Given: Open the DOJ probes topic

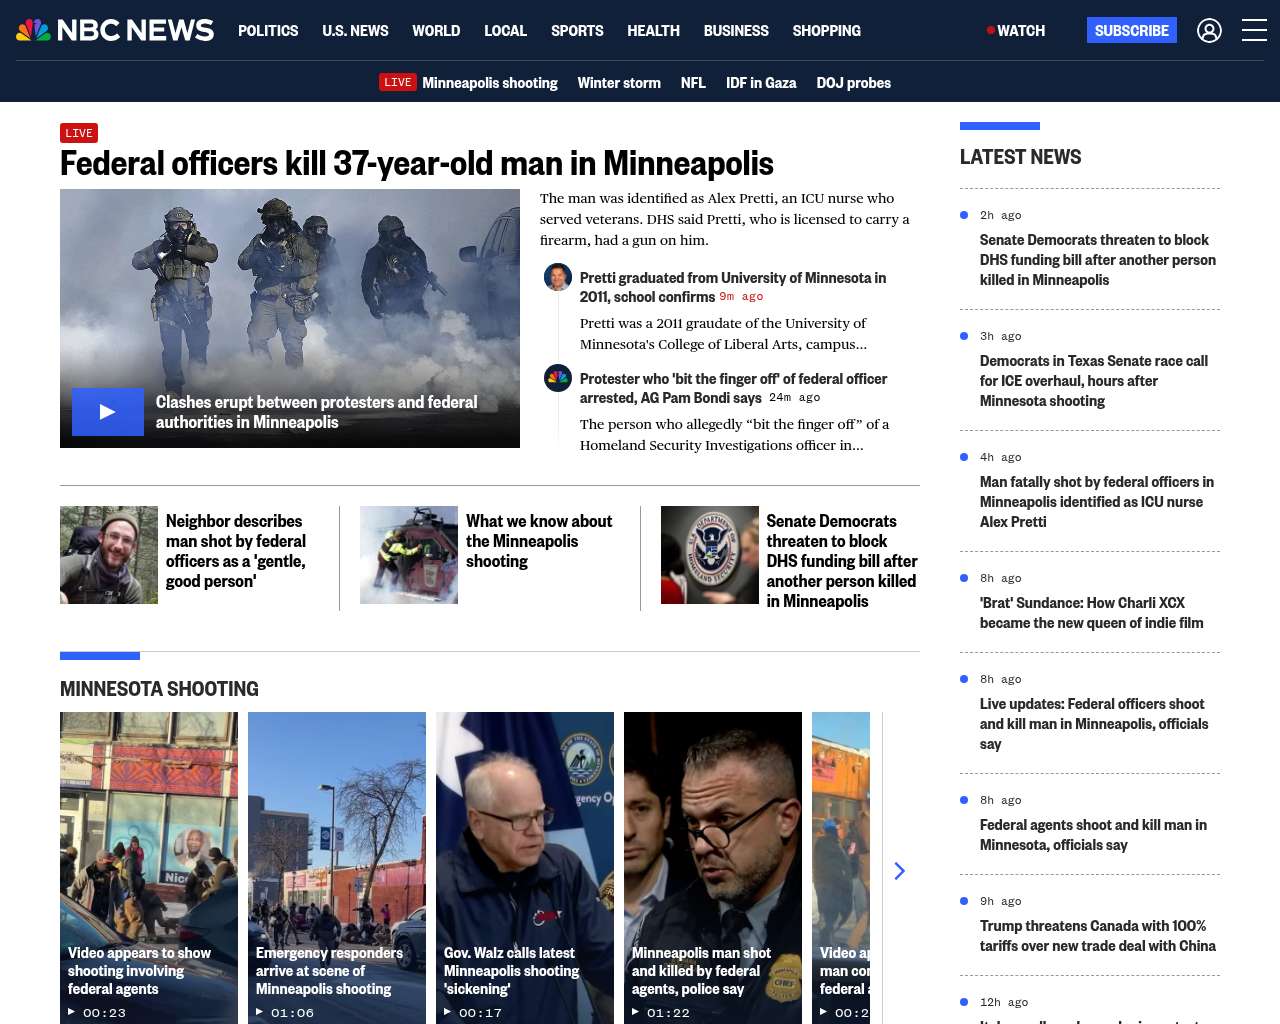Looking at the screenshot, I should pyautogui.click(x=853, y=82).
